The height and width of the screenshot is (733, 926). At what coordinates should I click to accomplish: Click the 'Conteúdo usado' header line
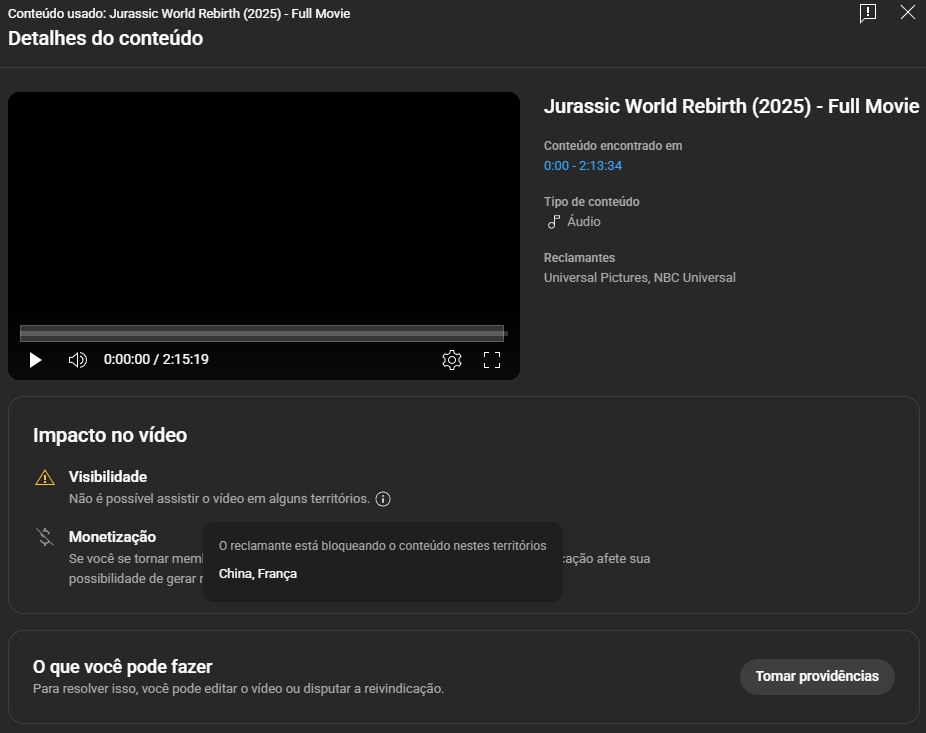(179, 14)
